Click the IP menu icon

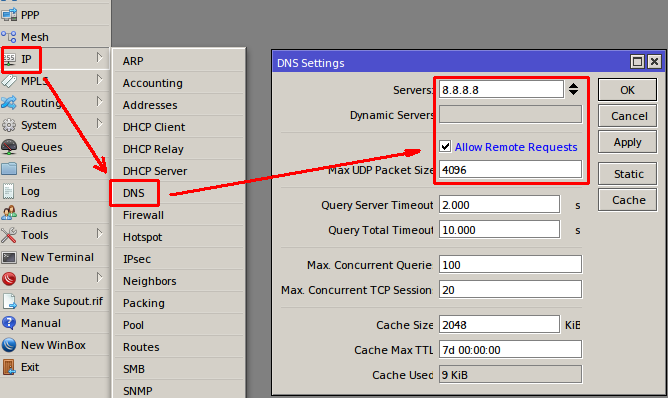point(9,59)
